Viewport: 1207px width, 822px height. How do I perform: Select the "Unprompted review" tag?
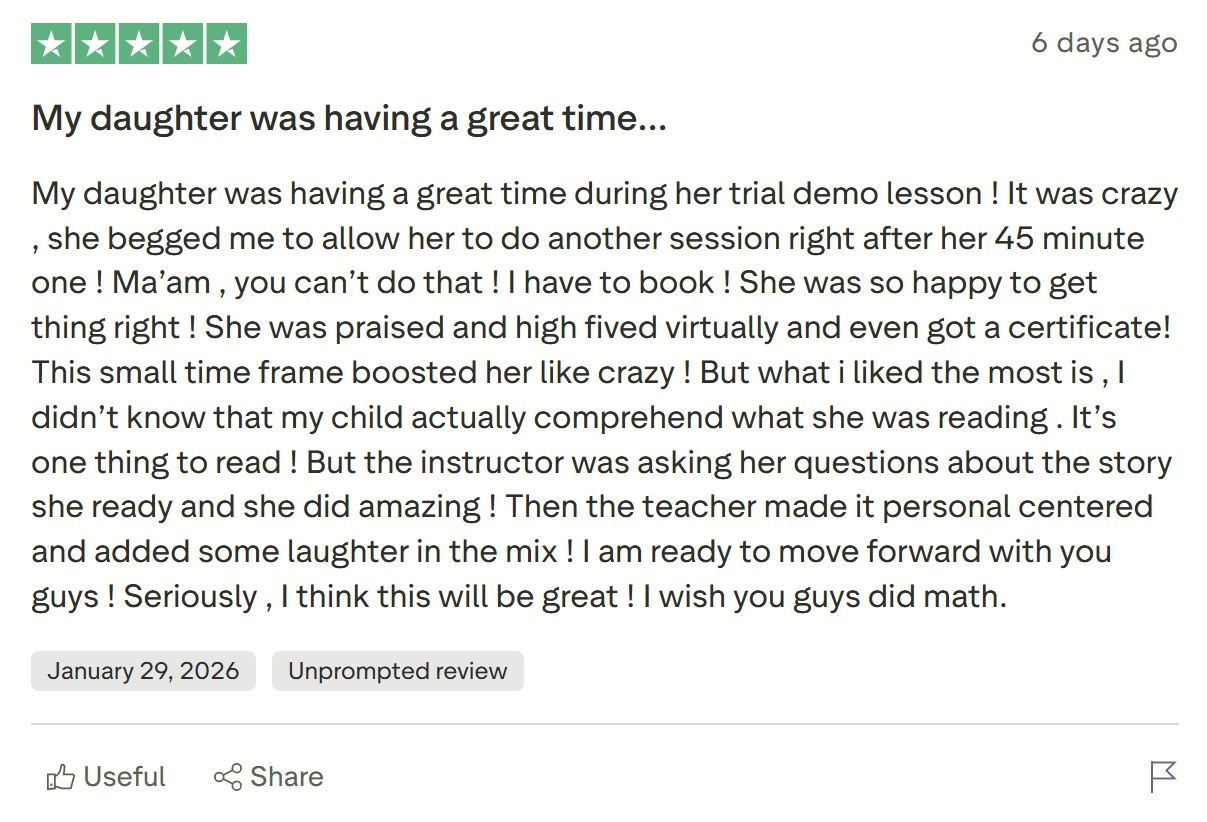click(x=397, y=671)
